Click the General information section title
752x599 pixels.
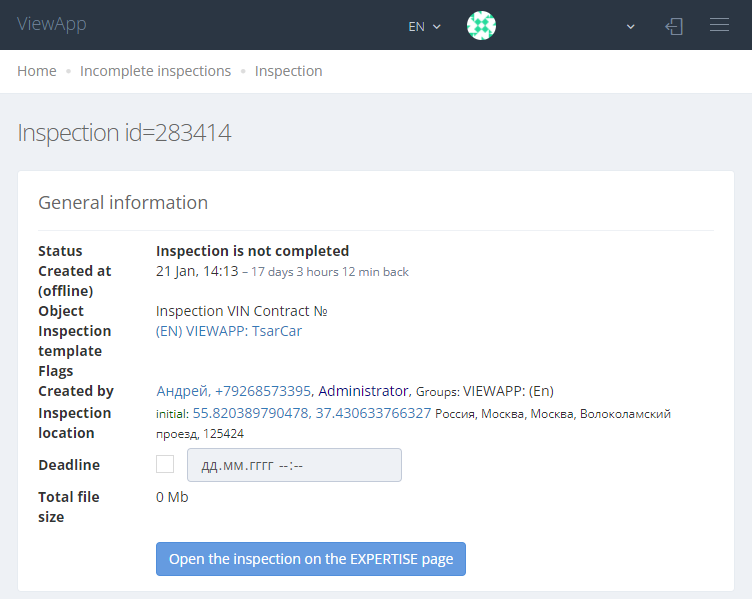[123, 203]
